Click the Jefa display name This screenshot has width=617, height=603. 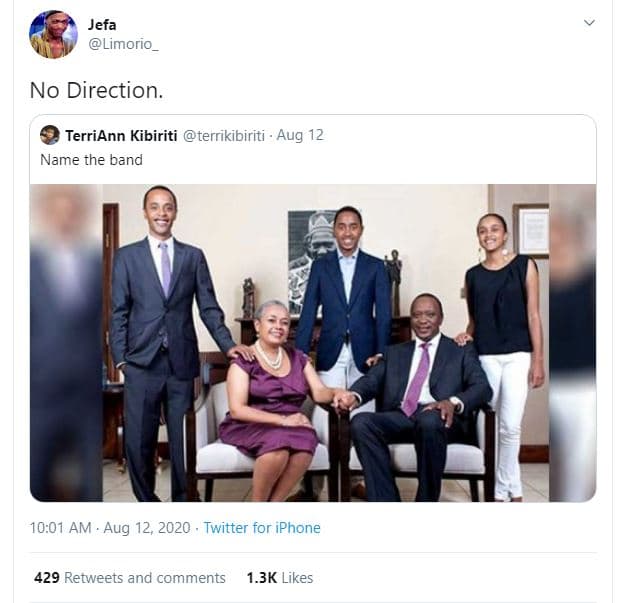[x=102, y=24]
